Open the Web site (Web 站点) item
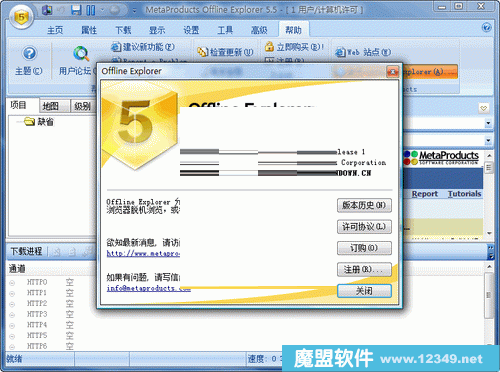Viewport: 500px width, 372px height. click(x=363, y=52)
